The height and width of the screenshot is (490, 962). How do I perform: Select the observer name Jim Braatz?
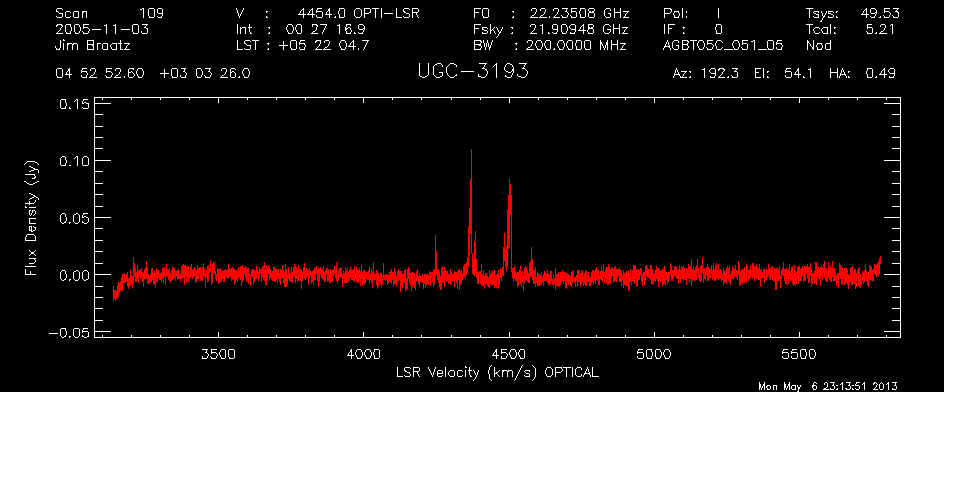click(93, 45)
